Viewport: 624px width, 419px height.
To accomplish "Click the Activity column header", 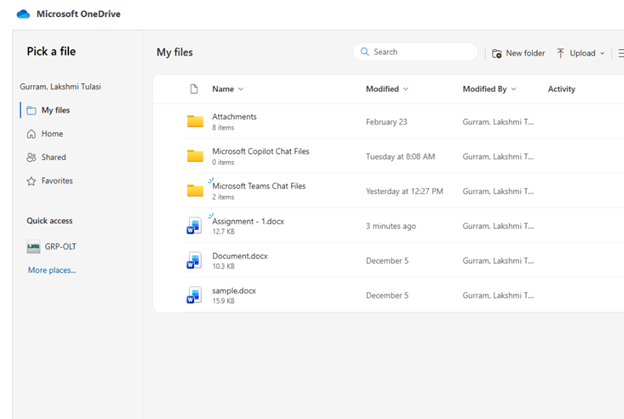I will point(561,89).
